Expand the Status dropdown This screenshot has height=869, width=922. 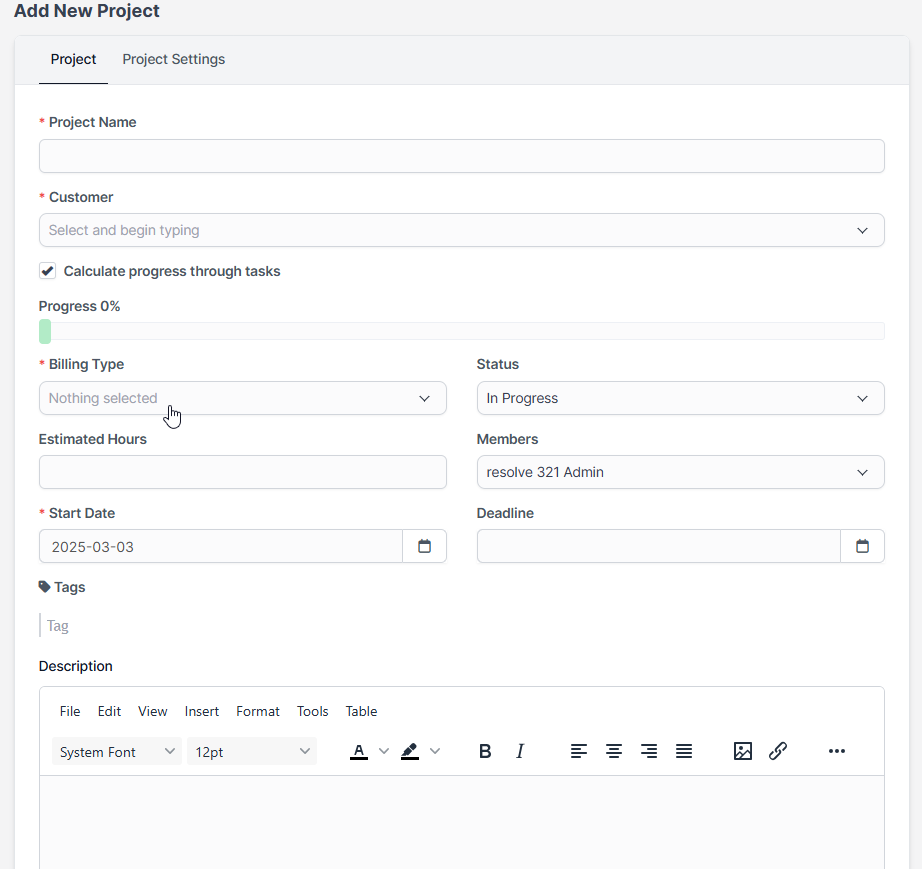pyautogui.click(x=680, y=398)
